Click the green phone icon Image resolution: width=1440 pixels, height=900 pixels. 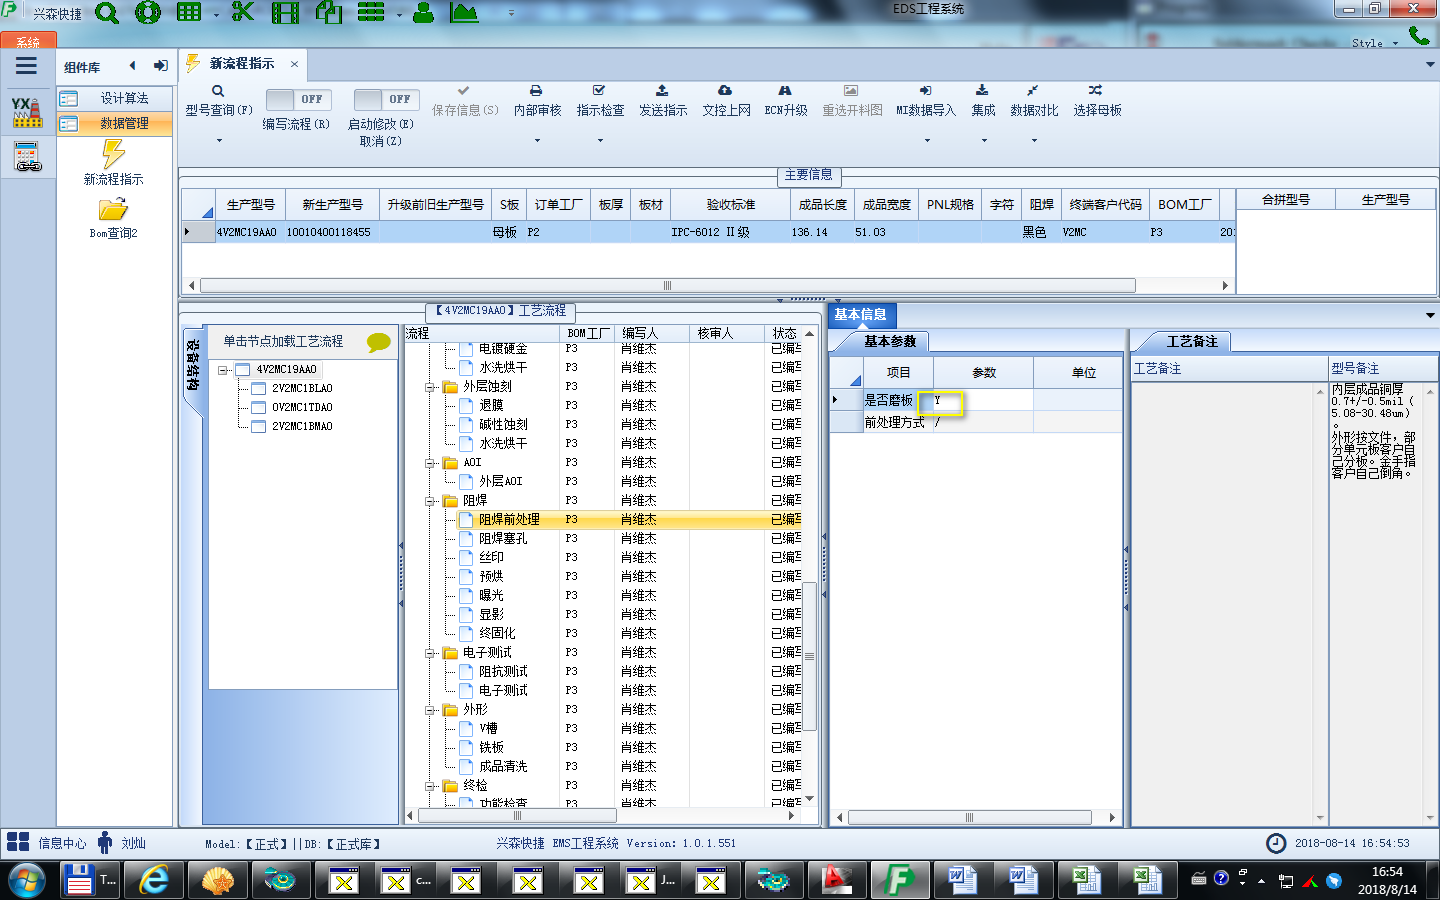point(1418,35)
